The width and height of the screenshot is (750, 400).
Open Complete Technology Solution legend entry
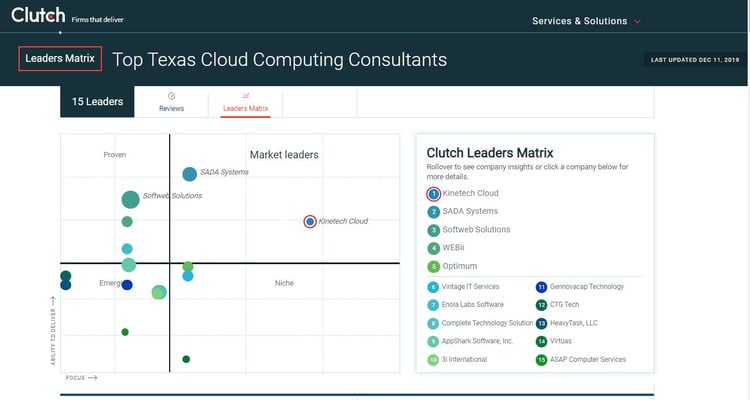click(487, 323)
